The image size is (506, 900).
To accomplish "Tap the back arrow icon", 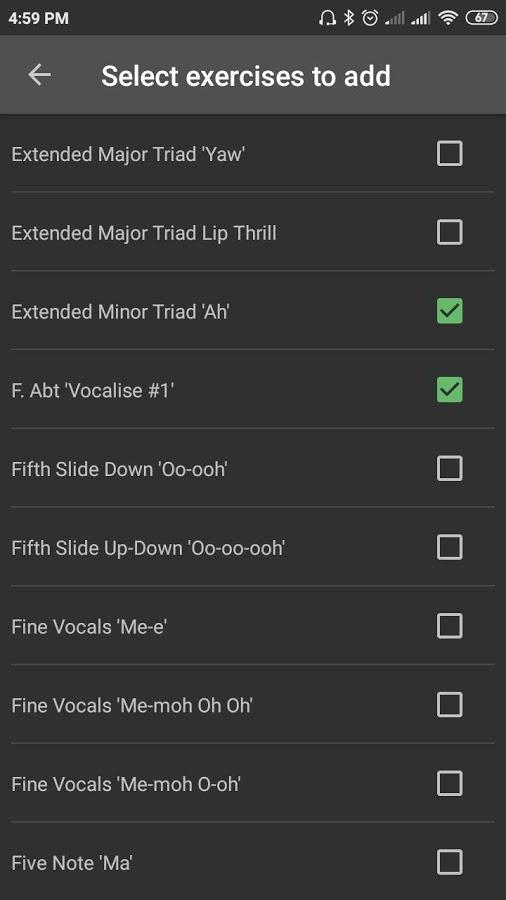I will click(40, 75).
